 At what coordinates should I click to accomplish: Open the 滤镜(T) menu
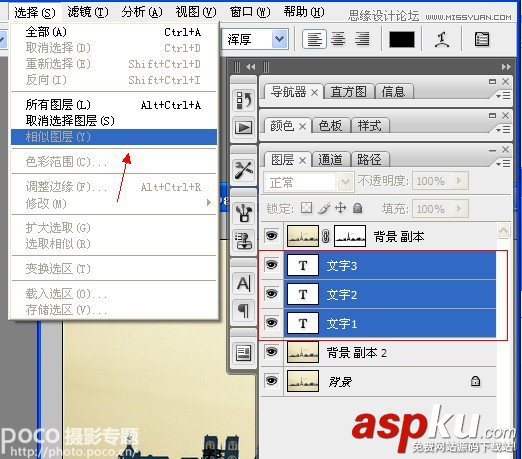[88, 12]
